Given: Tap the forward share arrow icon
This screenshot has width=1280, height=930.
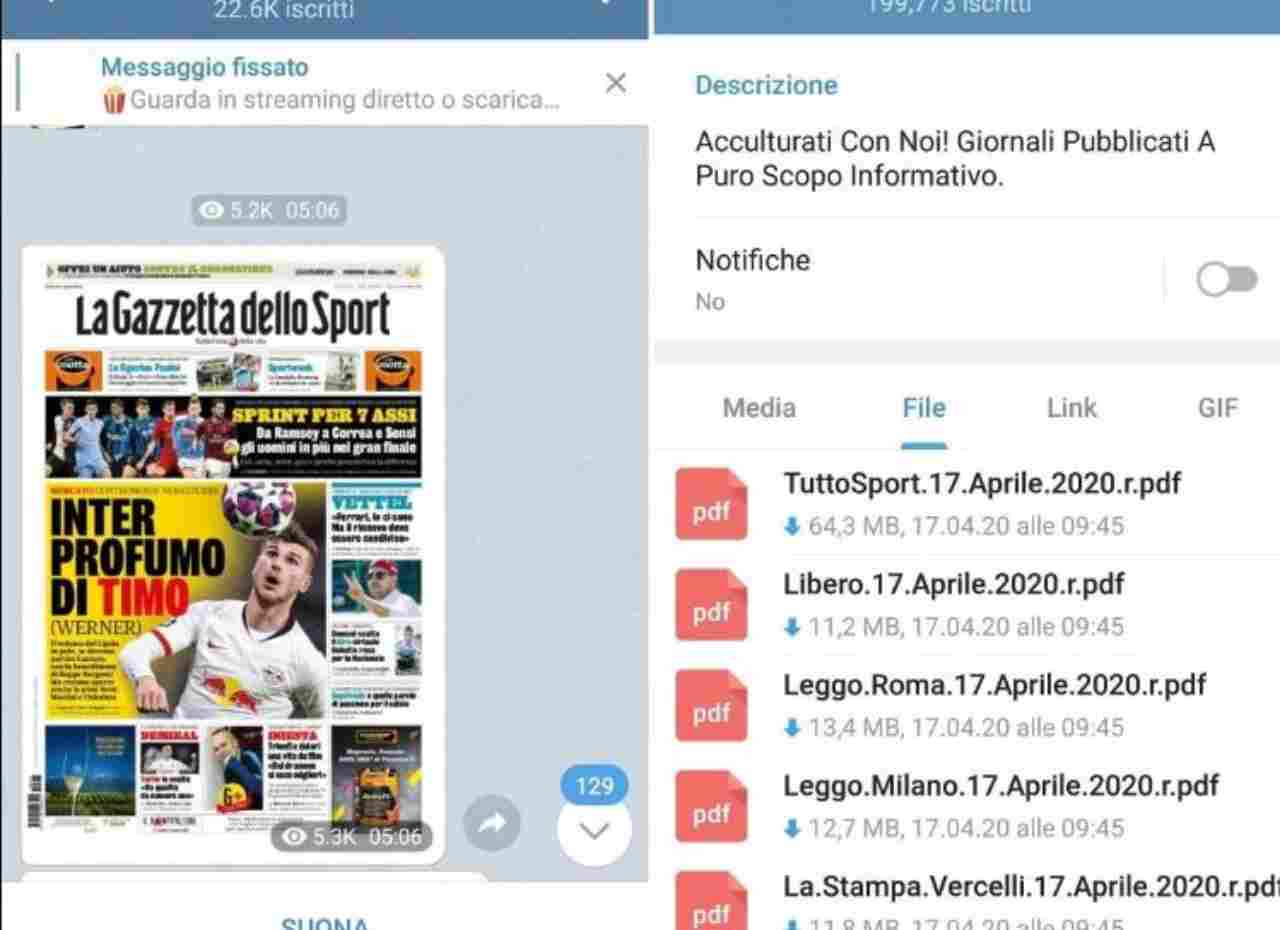Looking at the screenshot, I should [492, 823].
